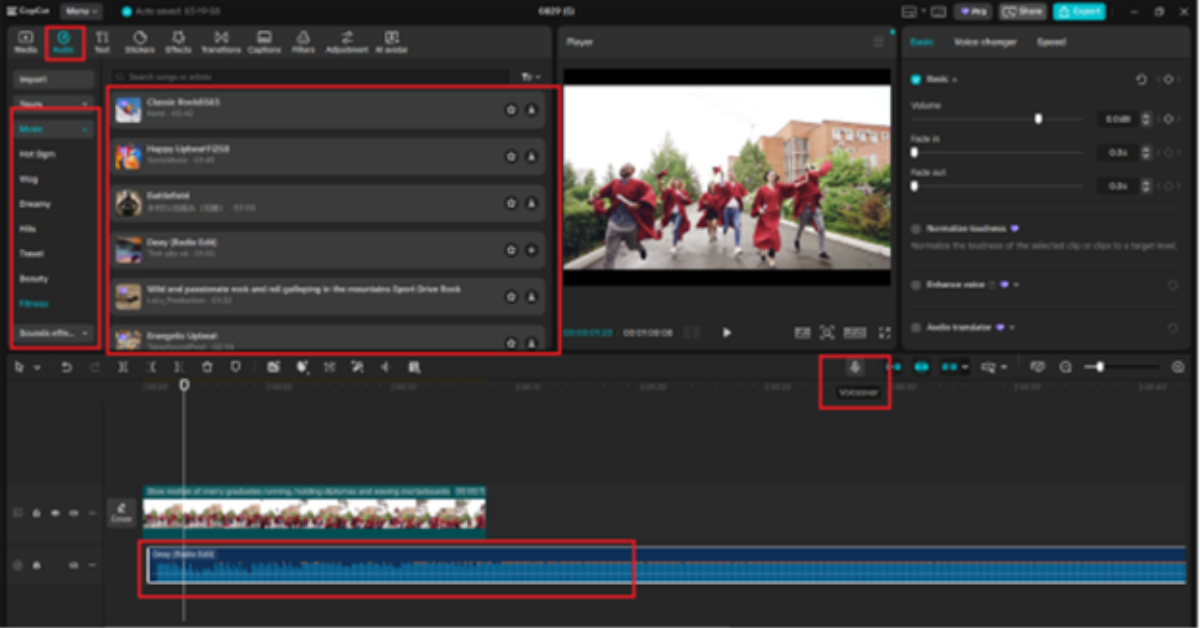Click the zoom-out icon beside timeline zoom slider

(x=1065, y=368)
